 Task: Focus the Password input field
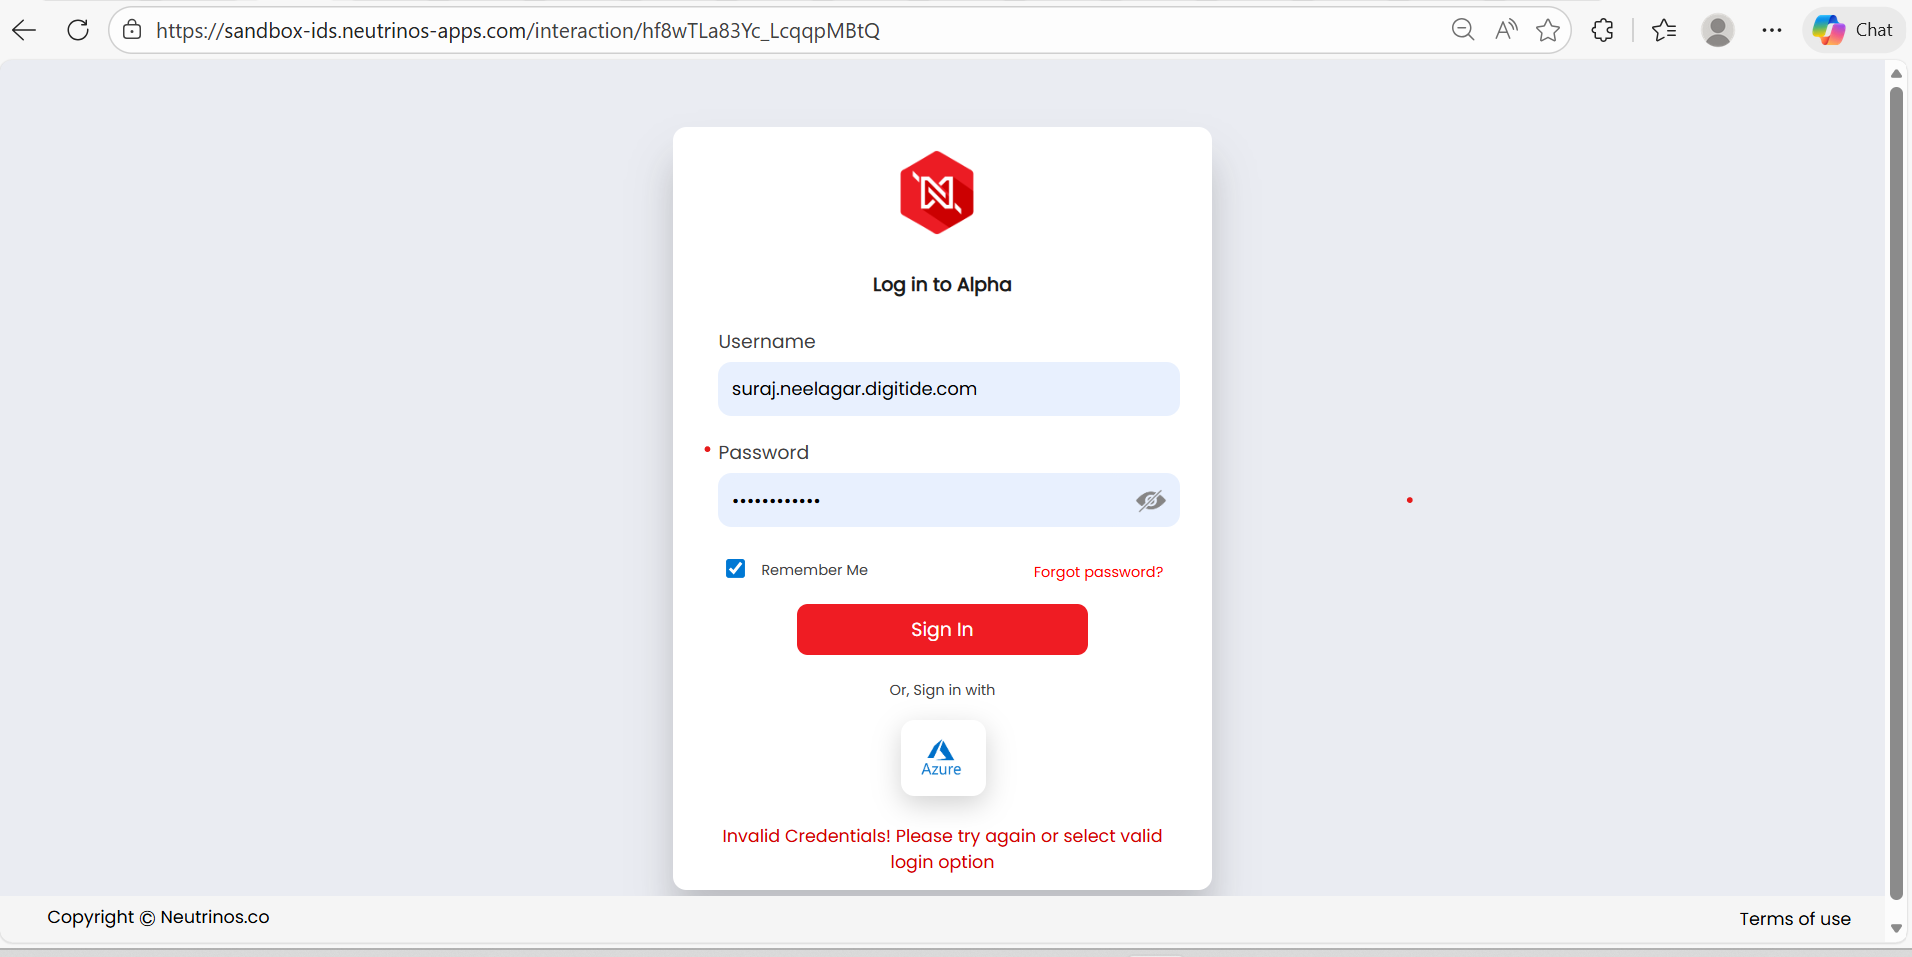949,500
